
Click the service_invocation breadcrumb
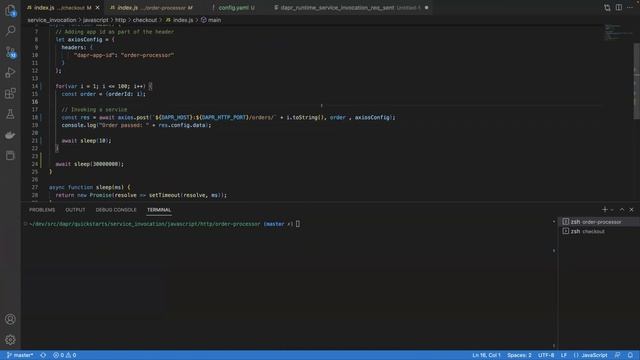pos(52,20)
